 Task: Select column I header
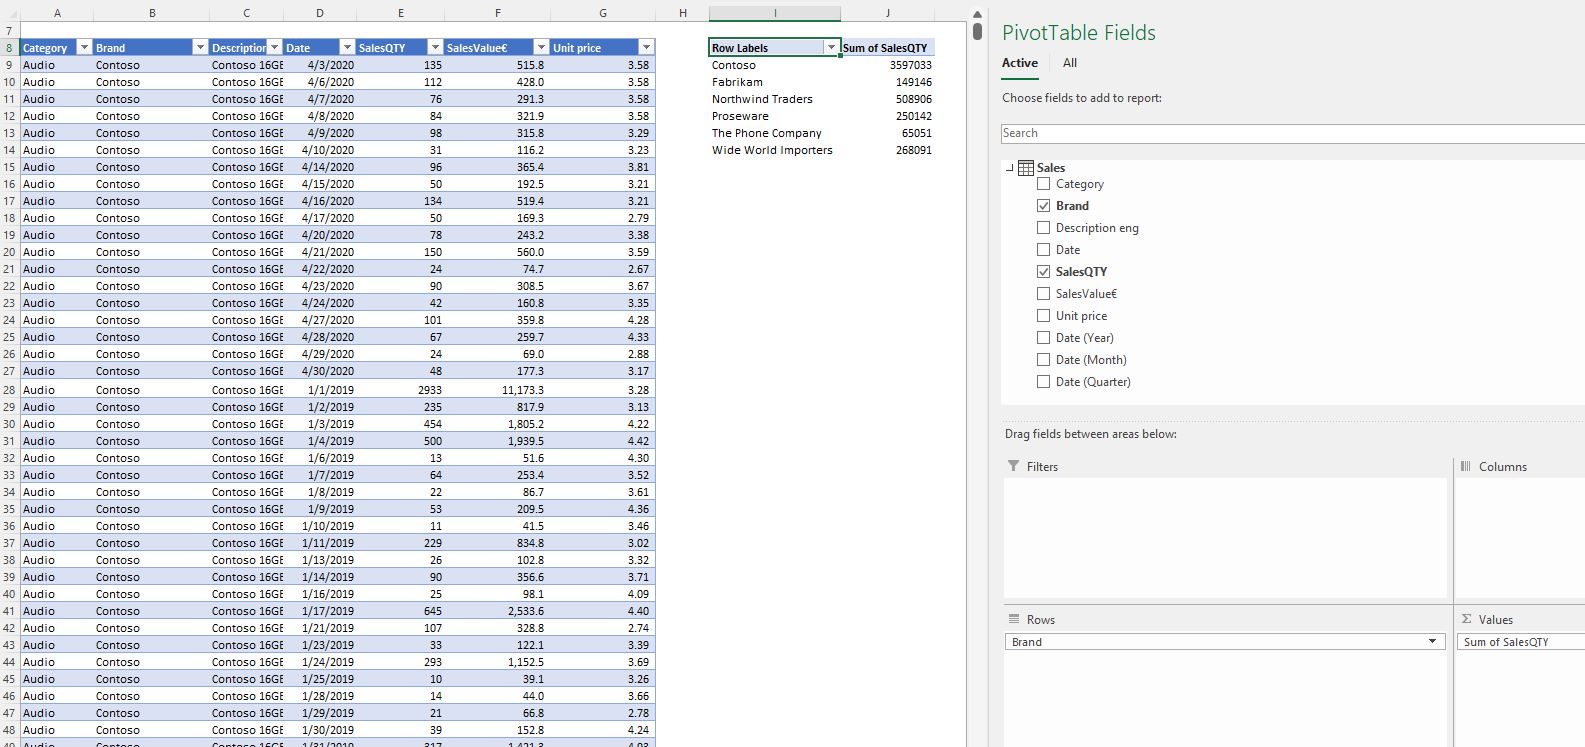click(775, 13)
